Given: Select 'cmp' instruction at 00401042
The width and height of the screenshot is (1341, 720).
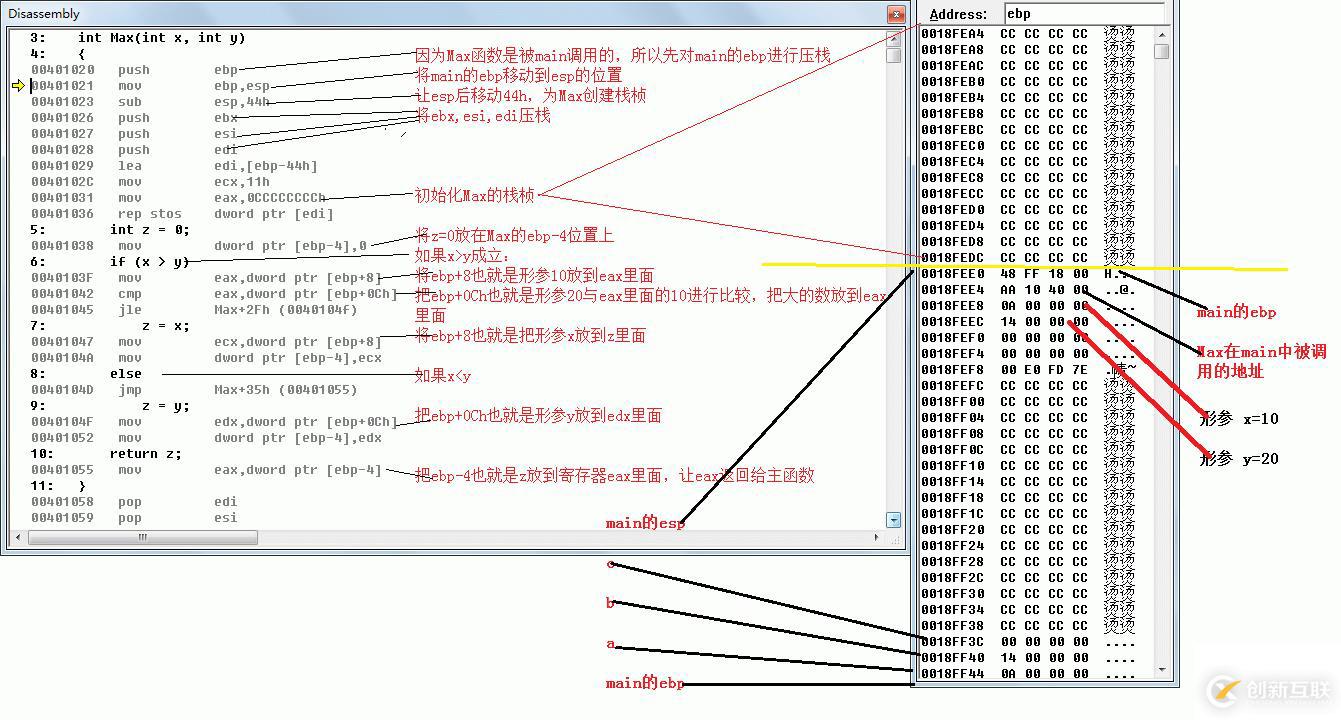Looking at the screenshot, I should click(x=214, y=294).
